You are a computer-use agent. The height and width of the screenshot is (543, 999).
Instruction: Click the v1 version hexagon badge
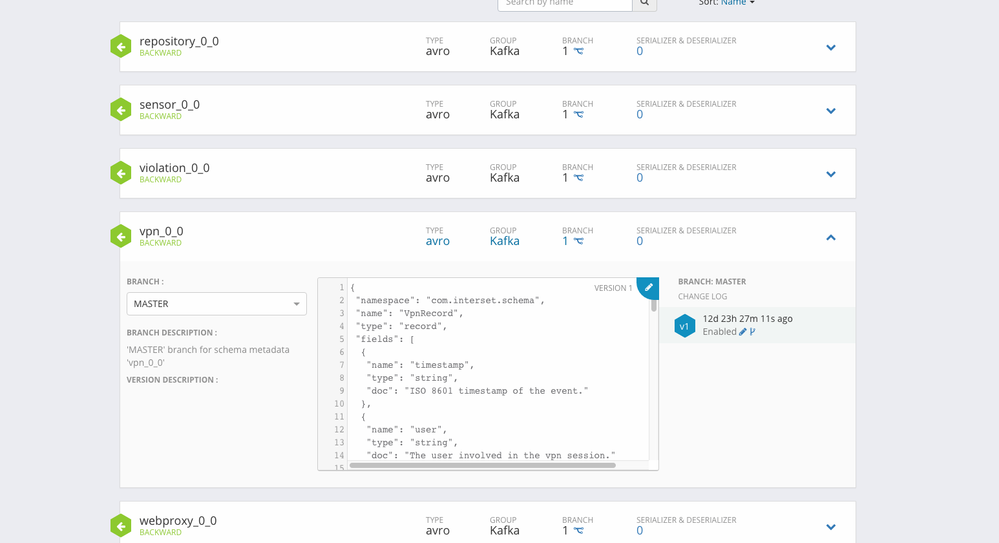click(x=684, y=325)
